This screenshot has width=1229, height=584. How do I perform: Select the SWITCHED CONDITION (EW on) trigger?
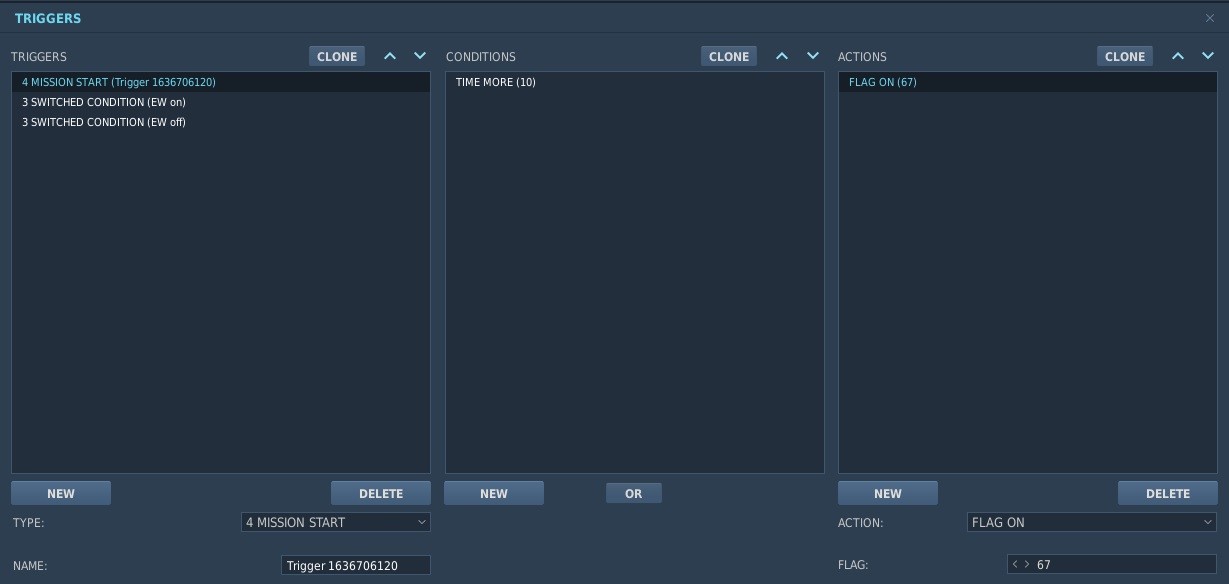(x=221, y=102)
